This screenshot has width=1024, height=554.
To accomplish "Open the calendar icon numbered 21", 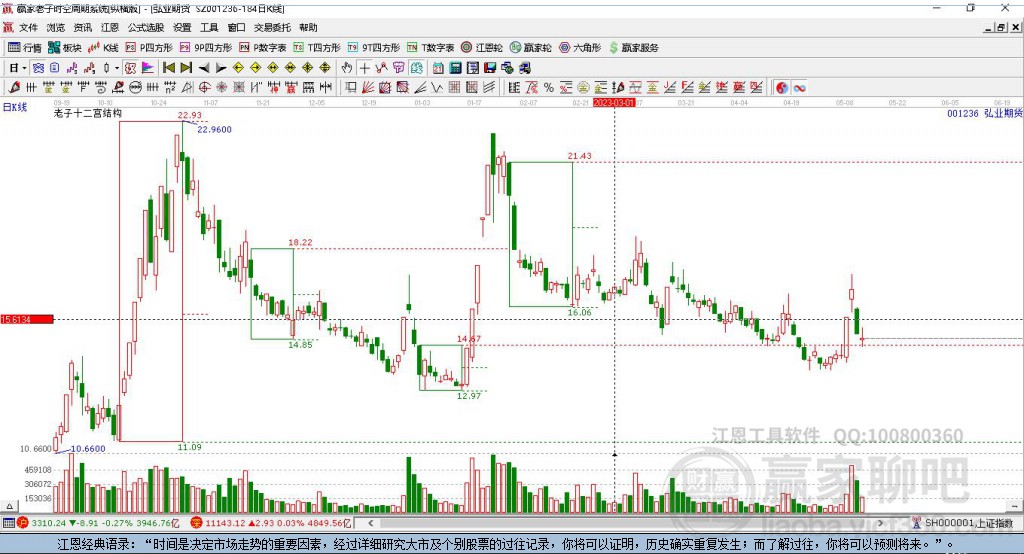I will coord(438,68).
